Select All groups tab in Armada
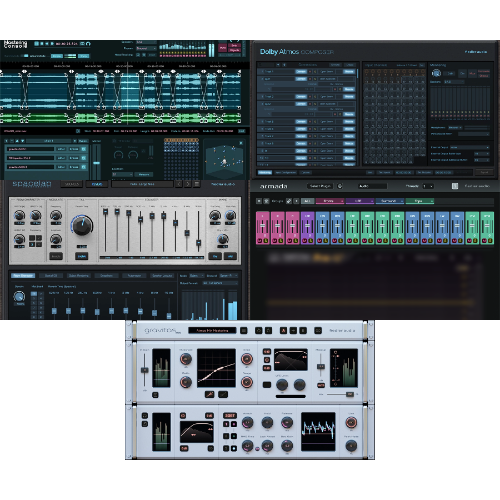Screen dimensions: 500x500 (x=307, y=201)
